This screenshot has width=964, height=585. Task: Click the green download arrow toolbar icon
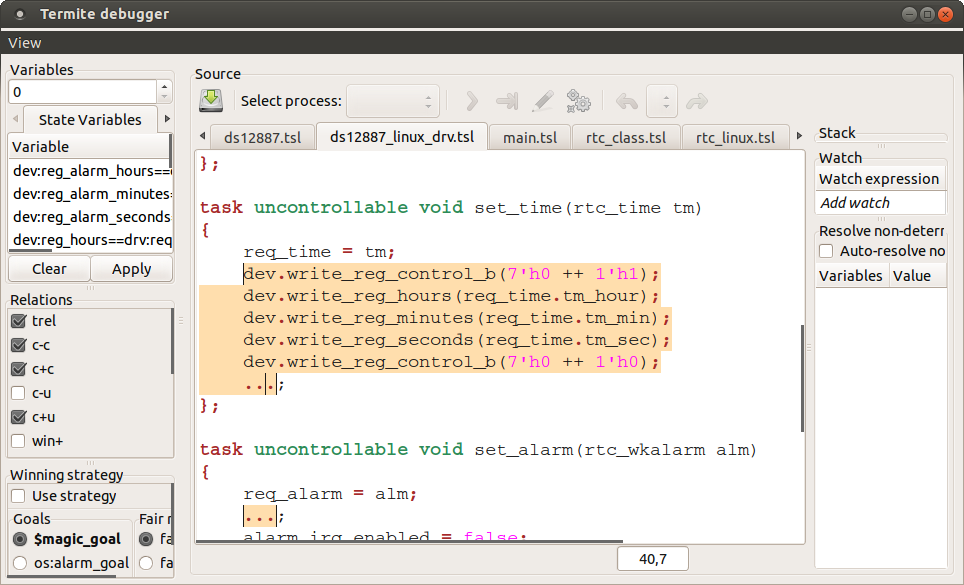[211, 100]
